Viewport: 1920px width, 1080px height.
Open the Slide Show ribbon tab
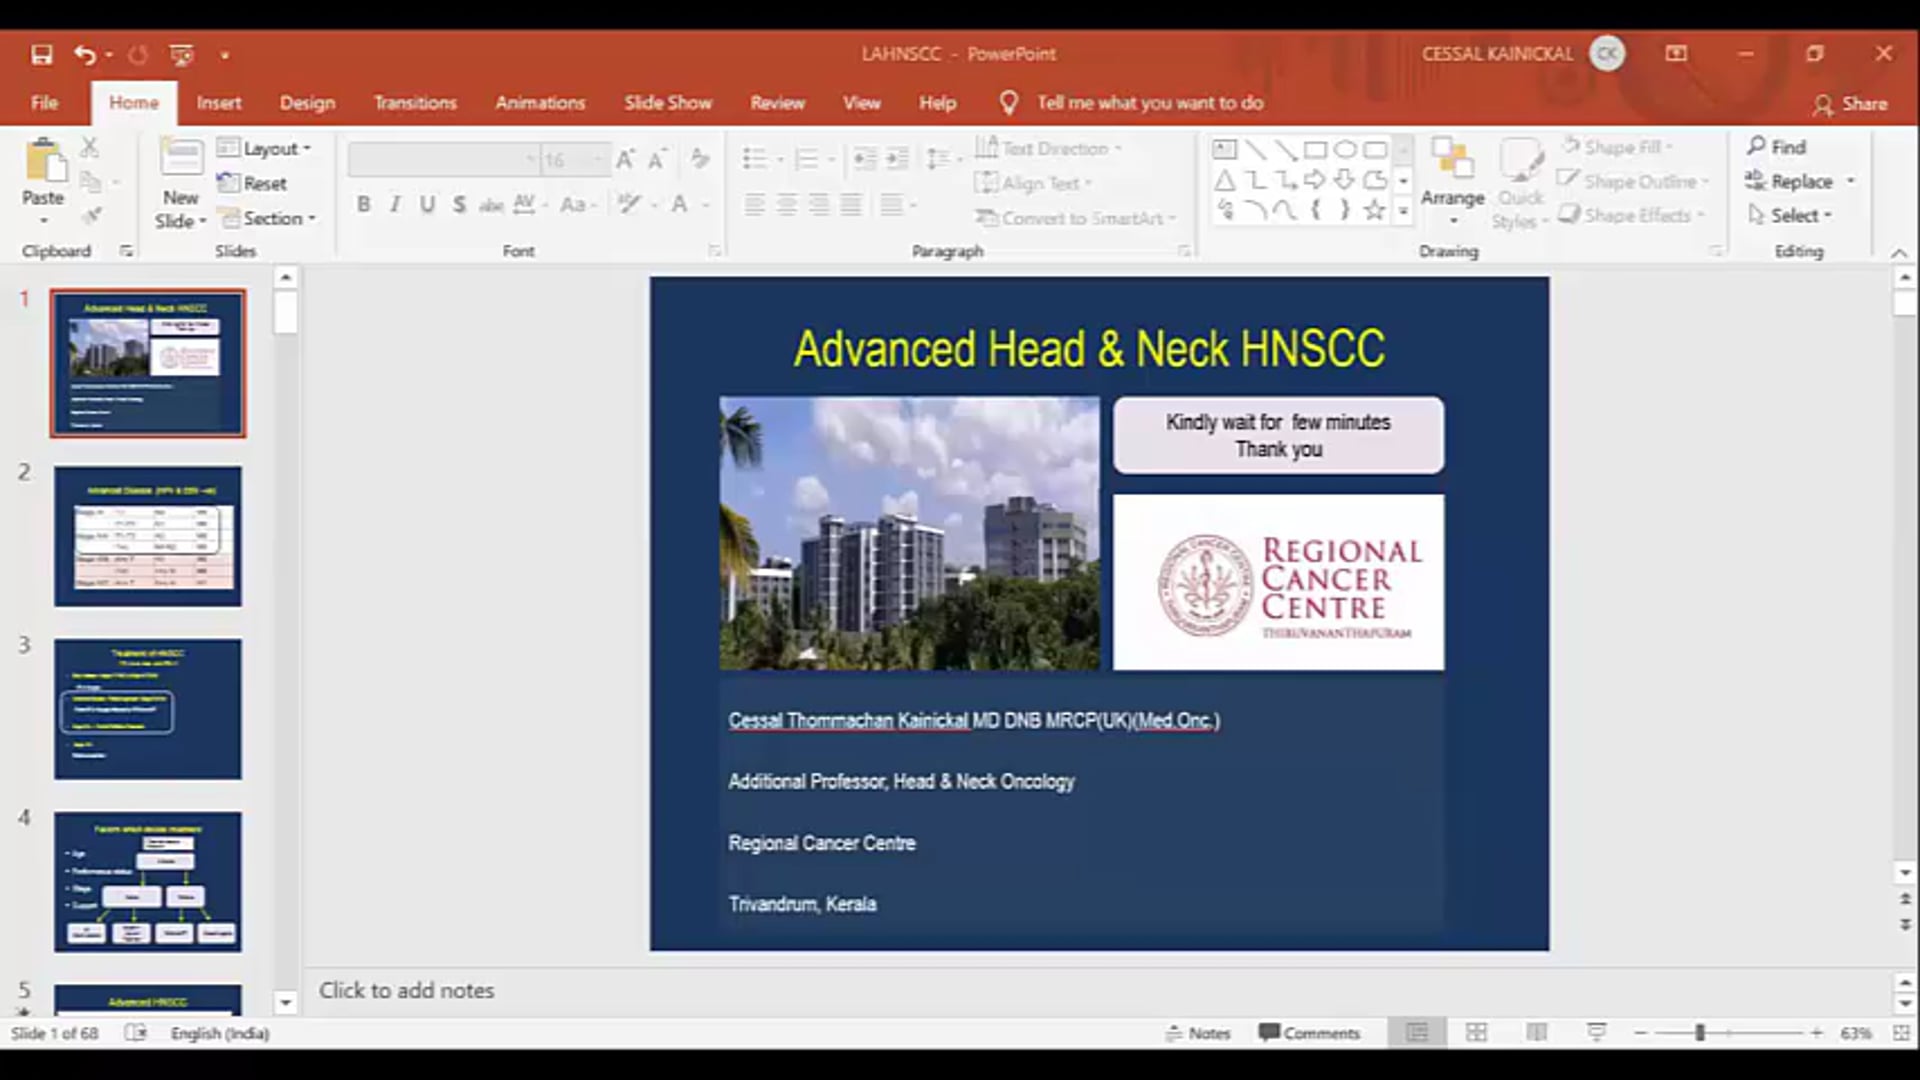[x=668, y=102]
